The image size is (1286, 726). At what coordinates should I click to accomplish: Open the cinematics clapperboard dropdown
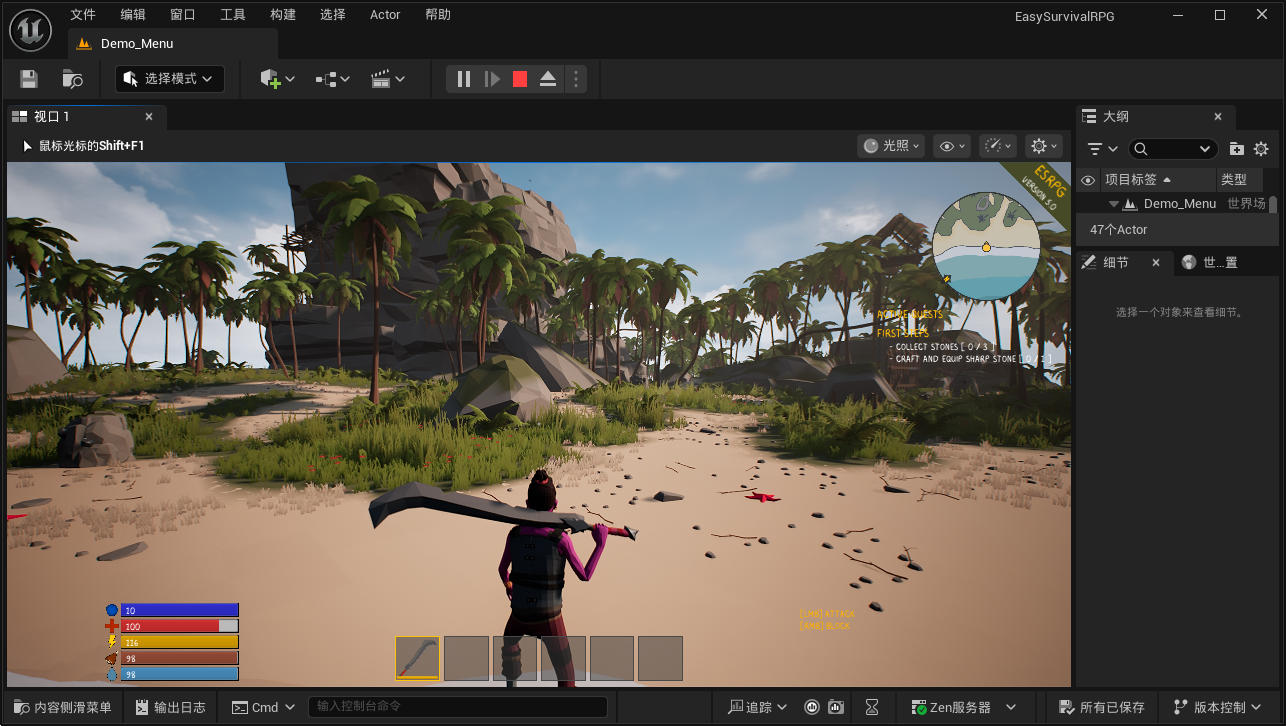(388, 79)
